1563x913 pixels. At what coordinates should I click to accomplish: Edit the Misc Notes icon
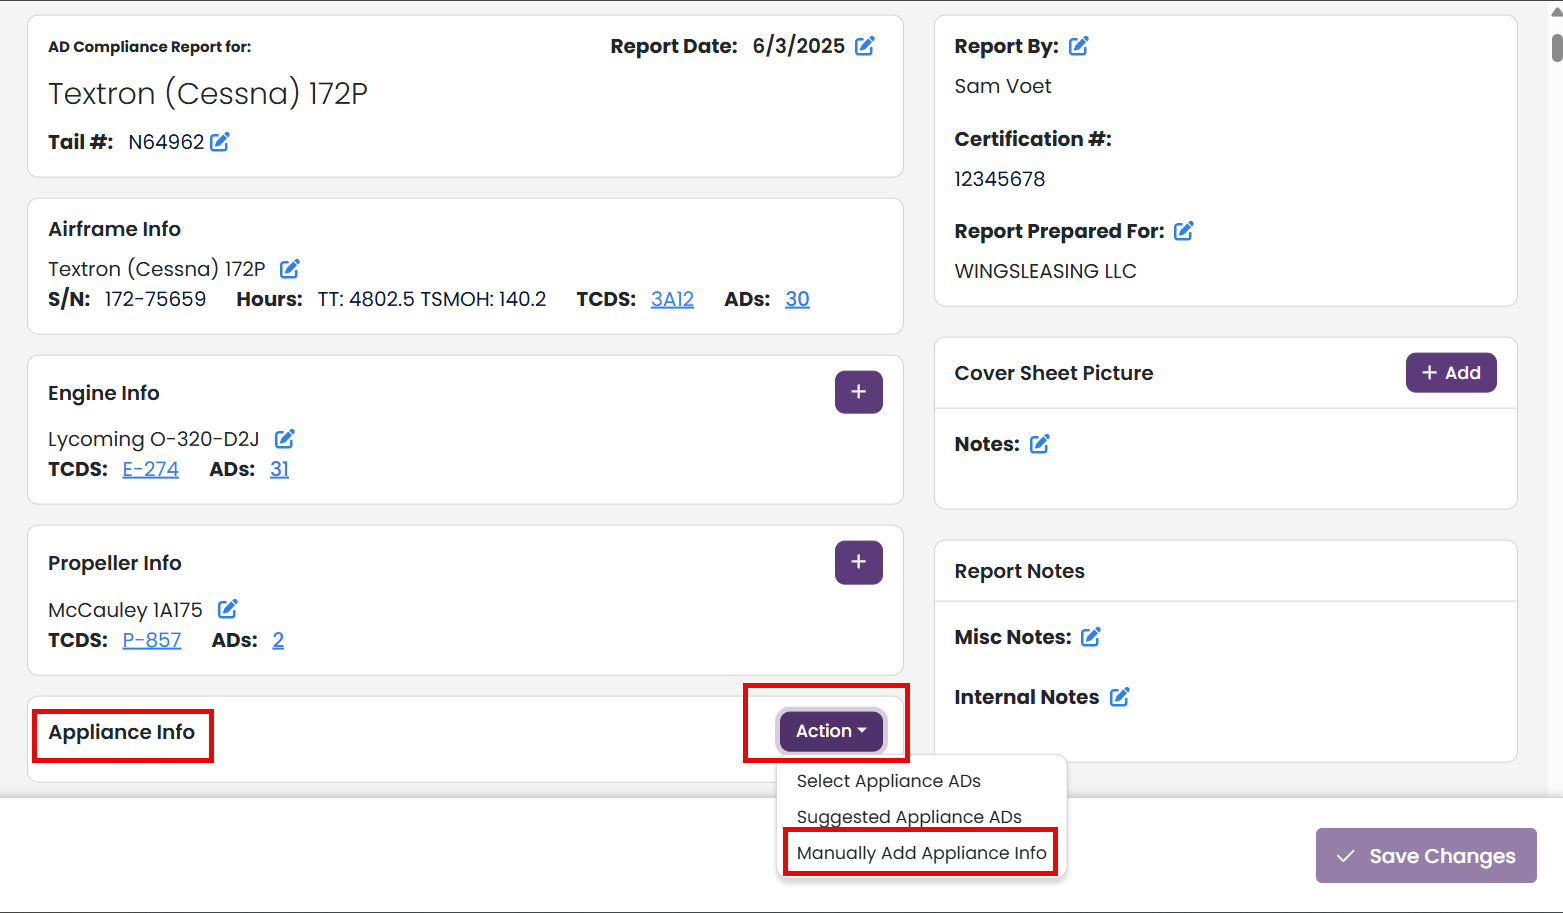1091,637
